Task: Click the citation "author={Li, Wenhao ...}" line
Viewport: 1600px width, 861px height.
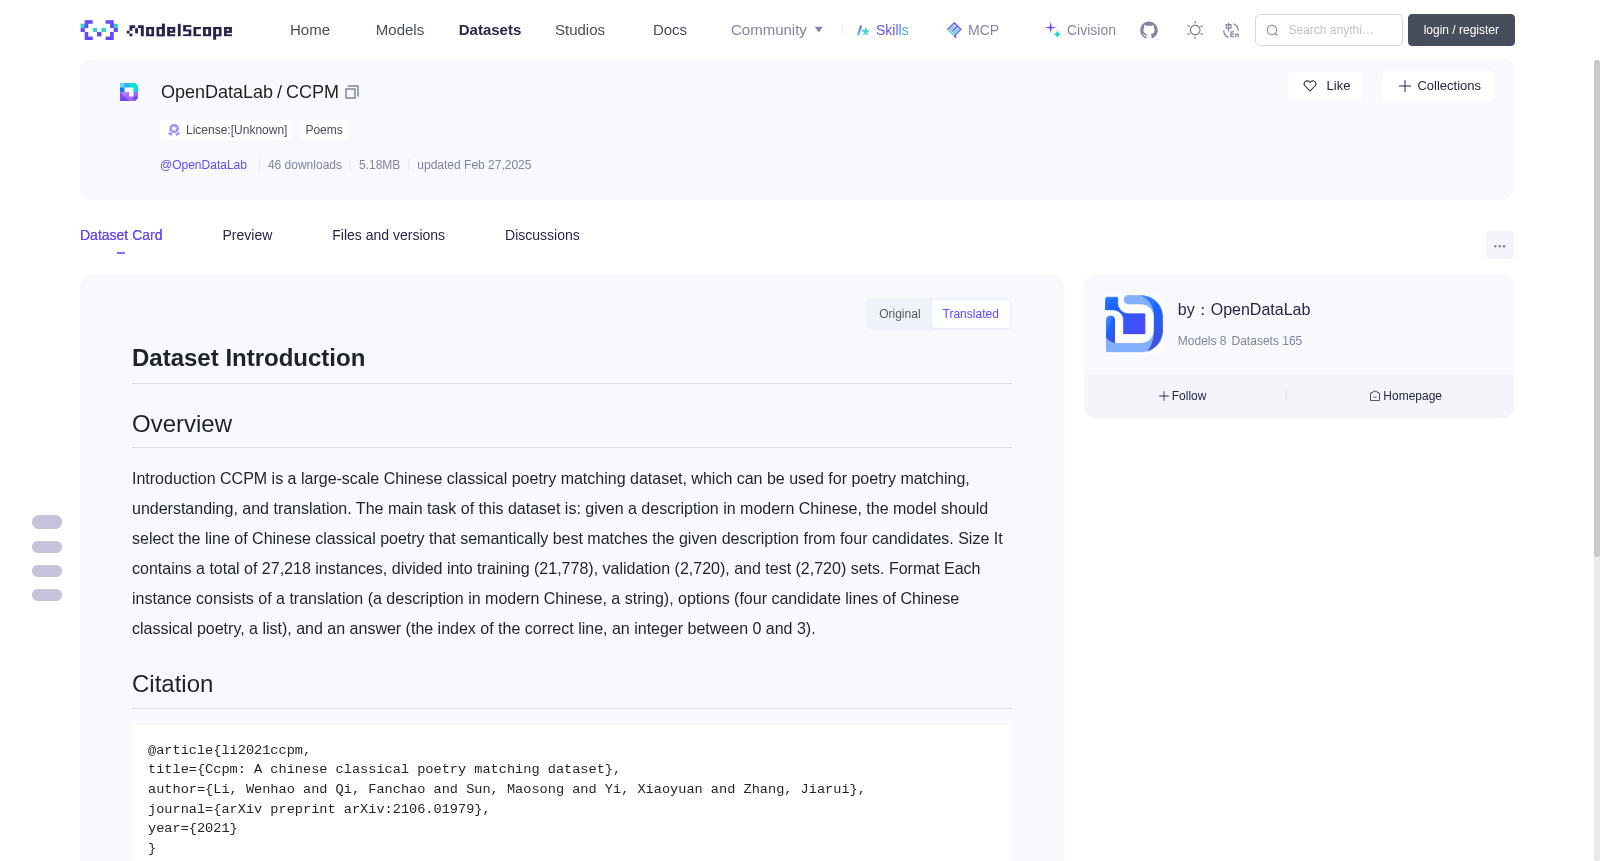Action: click(x=506, y=789)
